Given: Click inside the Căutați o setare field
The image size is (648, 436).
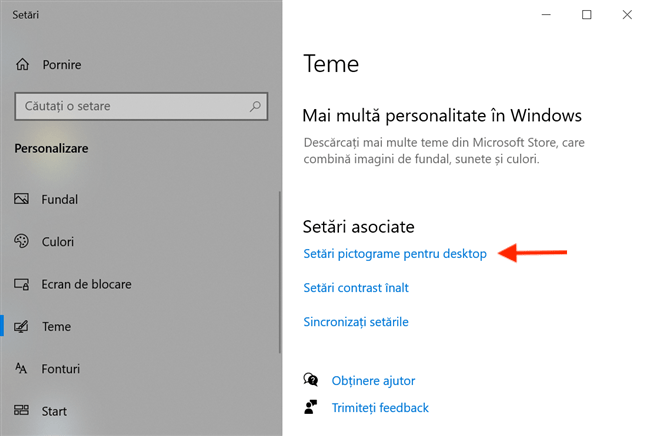Looking at the screenshot, I should click(141, 106).
